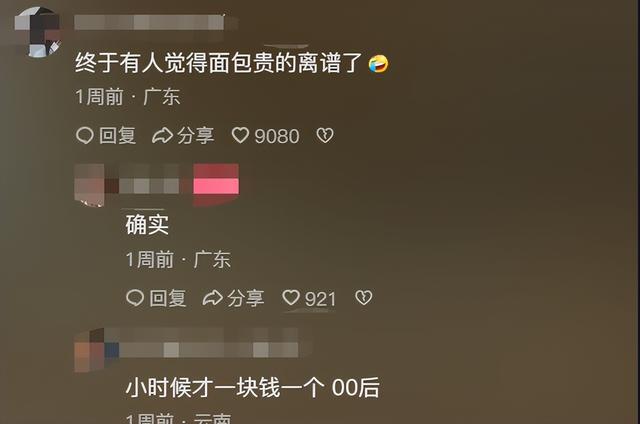Screen dimensions: 640x424
Task: Tap reply bubble on first comment
Action: (84, 135)
